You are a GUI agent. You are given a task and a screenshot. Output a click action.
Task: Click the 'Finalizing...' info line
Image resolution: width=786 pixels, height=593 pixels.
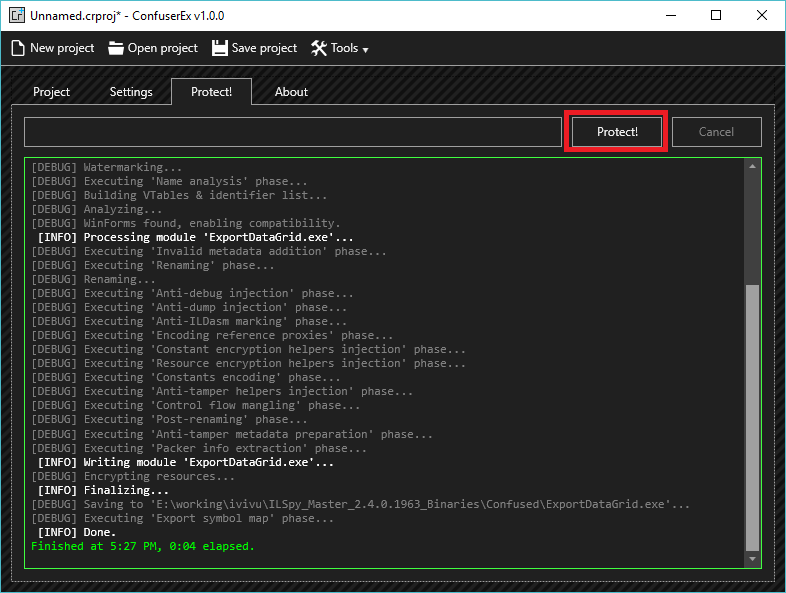[x=103, y=490]
